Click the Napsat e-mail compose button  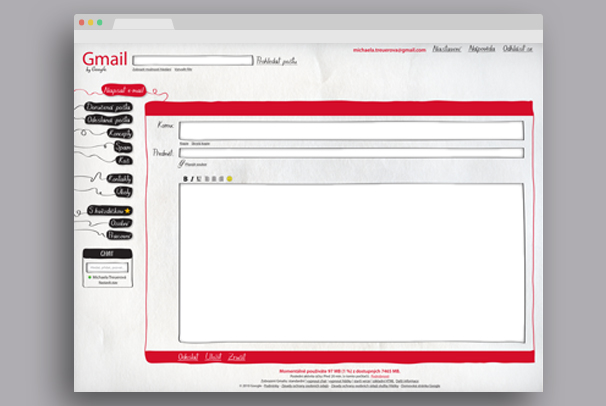pos(123,90)
